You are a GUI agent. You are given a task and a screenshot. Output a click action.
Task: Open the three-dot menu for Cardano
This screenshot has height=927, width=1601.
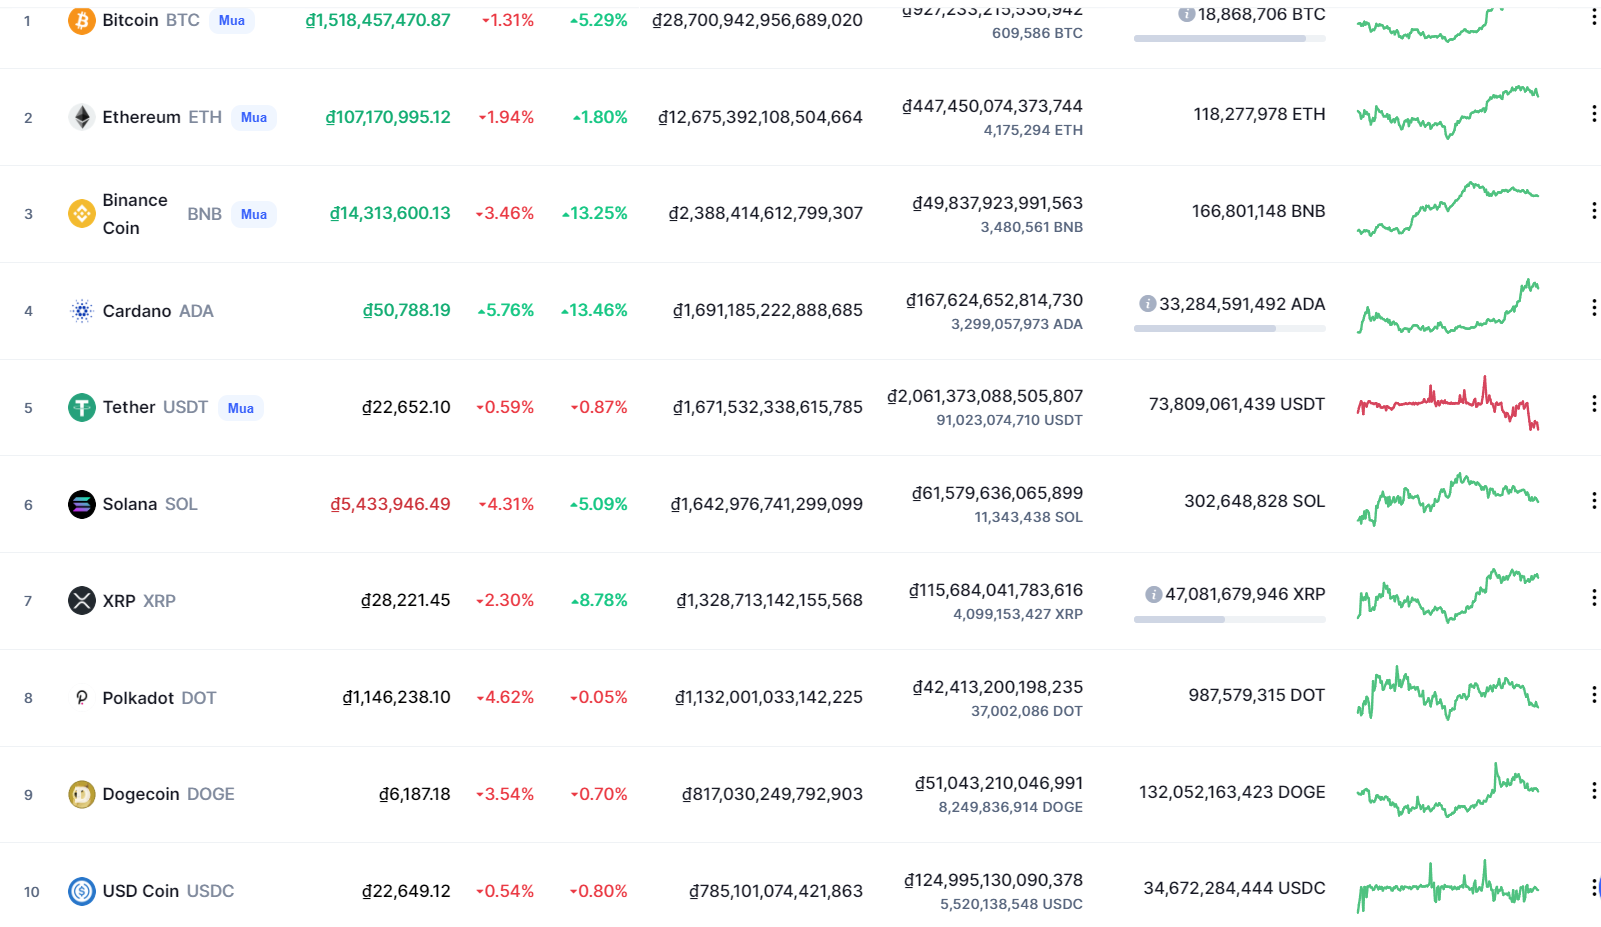(1593, 308)
